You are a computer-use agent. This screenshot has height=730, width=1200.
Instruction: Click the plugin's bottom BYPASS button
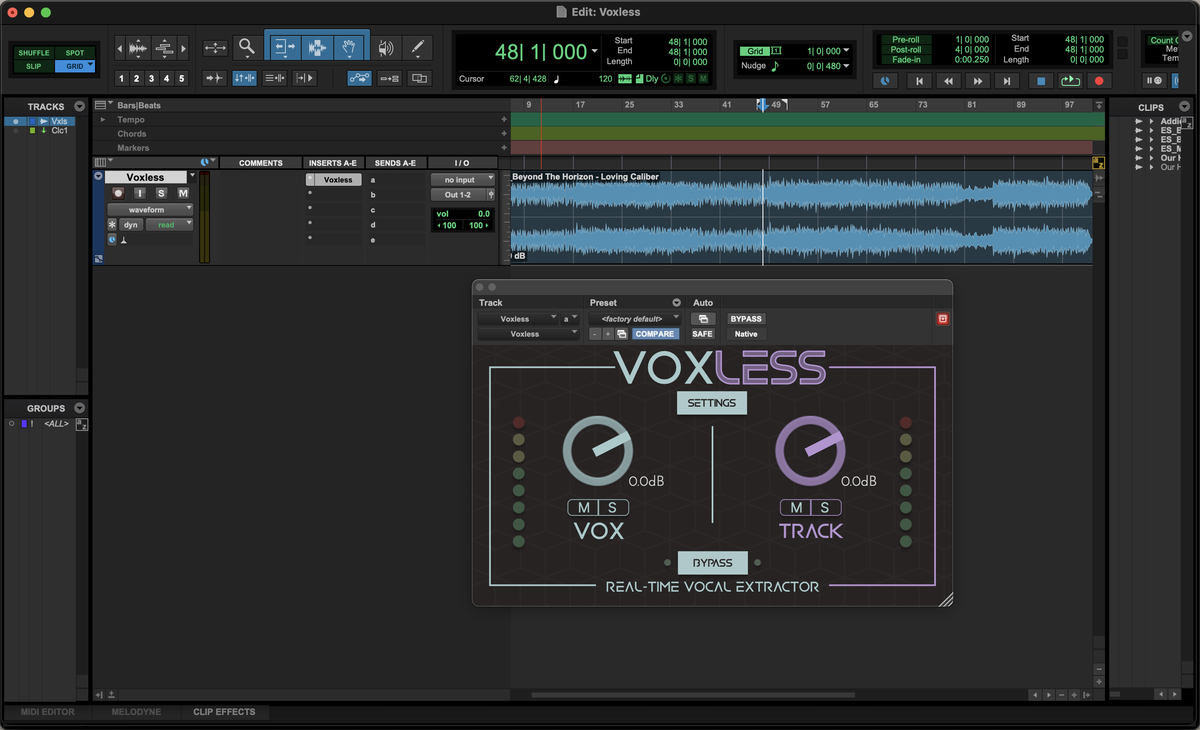pos(712,562)
